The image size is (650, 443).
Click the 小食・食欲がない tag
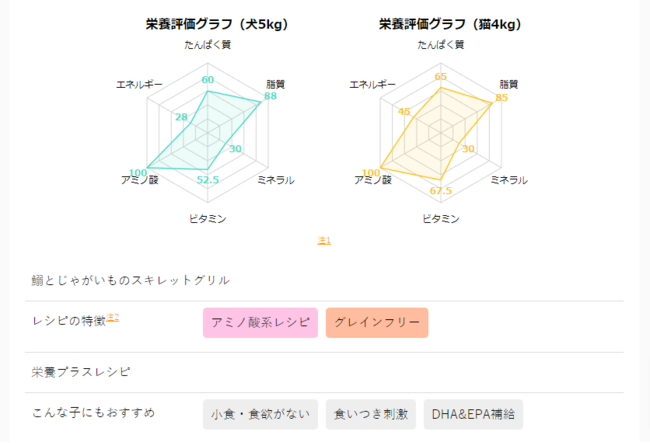coord(260,413)
